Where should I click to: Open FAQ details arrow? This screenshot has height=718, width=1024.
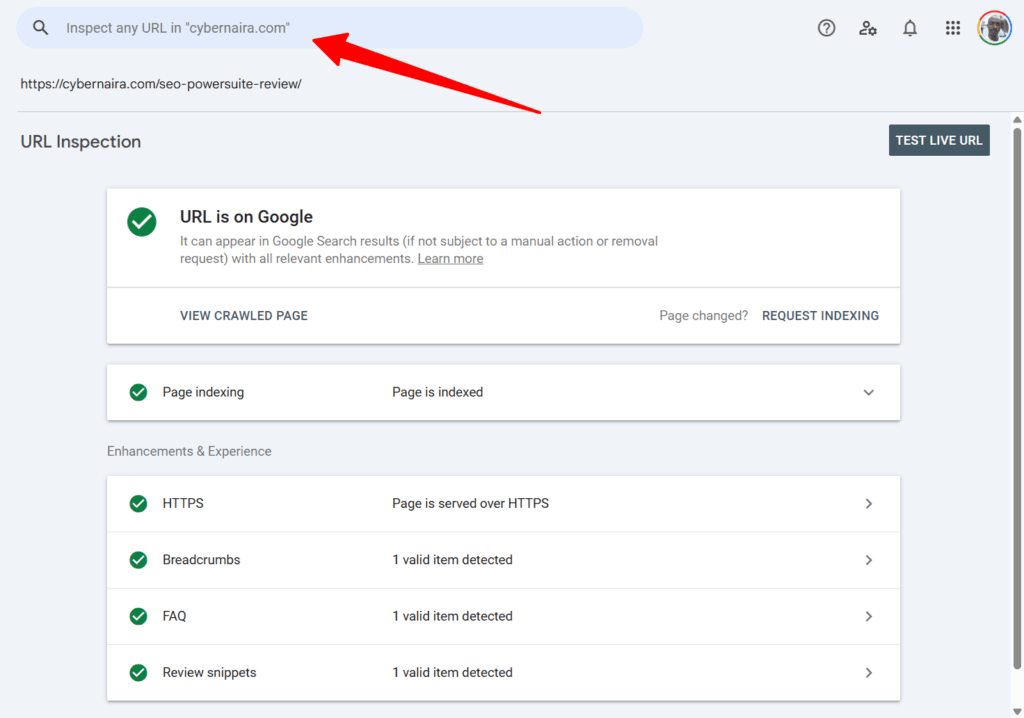tap(869, 616)
